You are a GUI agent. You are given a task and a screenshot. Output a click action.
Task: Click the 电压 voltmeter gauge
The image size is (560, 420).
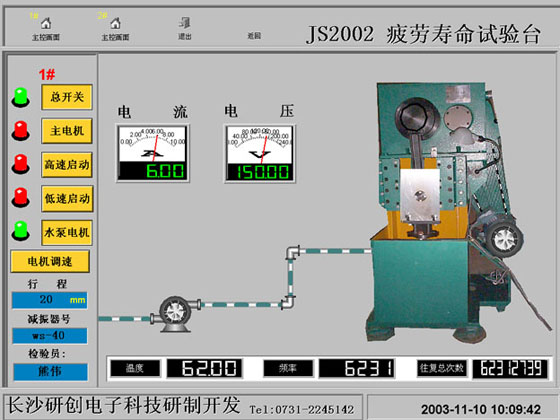tap(260, 154)
